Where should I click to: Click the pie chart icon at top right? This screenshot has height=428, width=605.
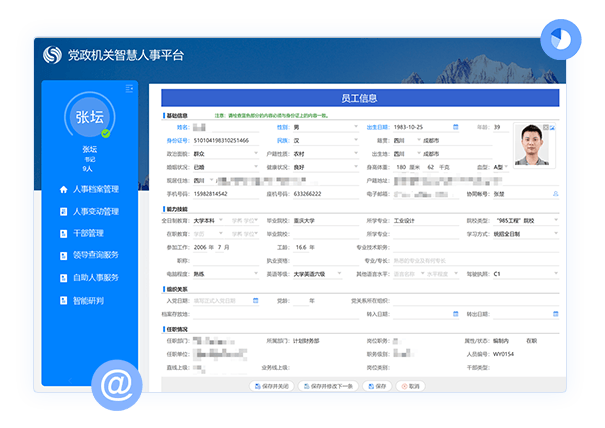point(559,41)
